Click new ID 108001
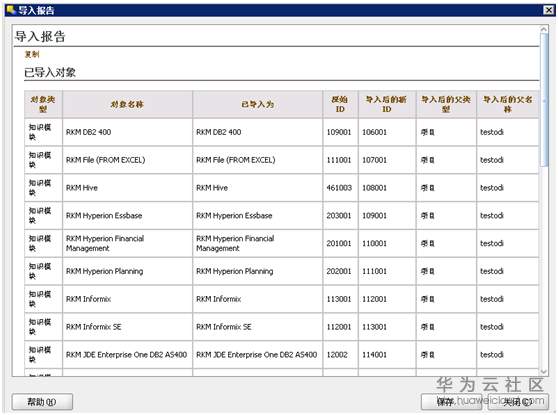558x415 pixels. (374, 188)
